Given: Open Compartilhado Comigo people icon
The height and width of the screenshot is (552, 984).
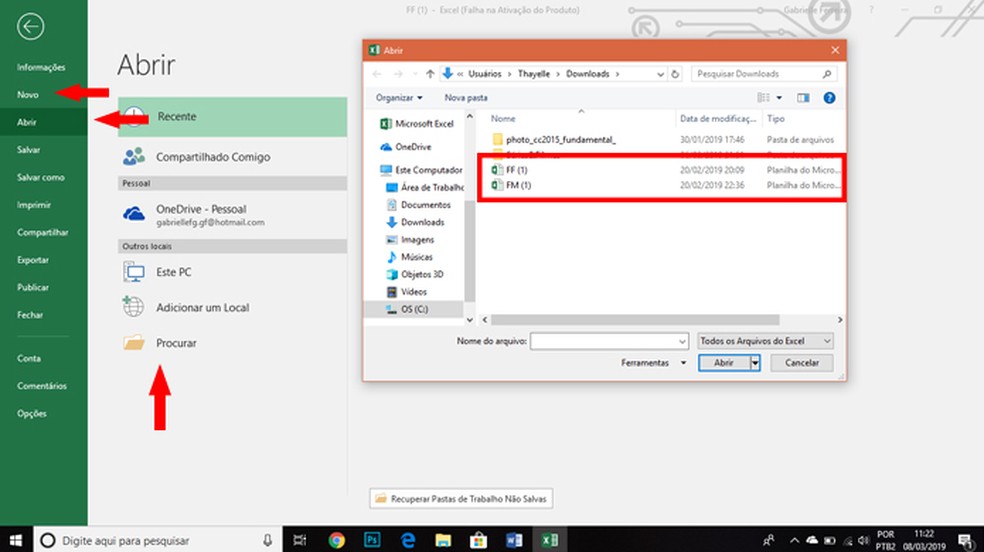Looking at the screenshot, I should 134,157.
